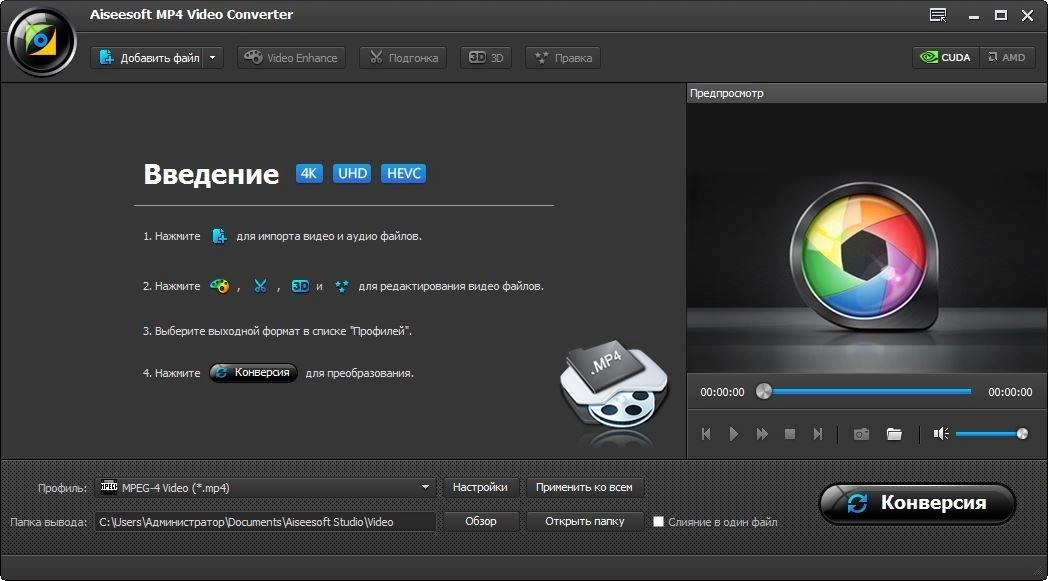This screenshot has height=581, width=1048.
Task: Click Применить ко всем button
Action: point(584,487)
